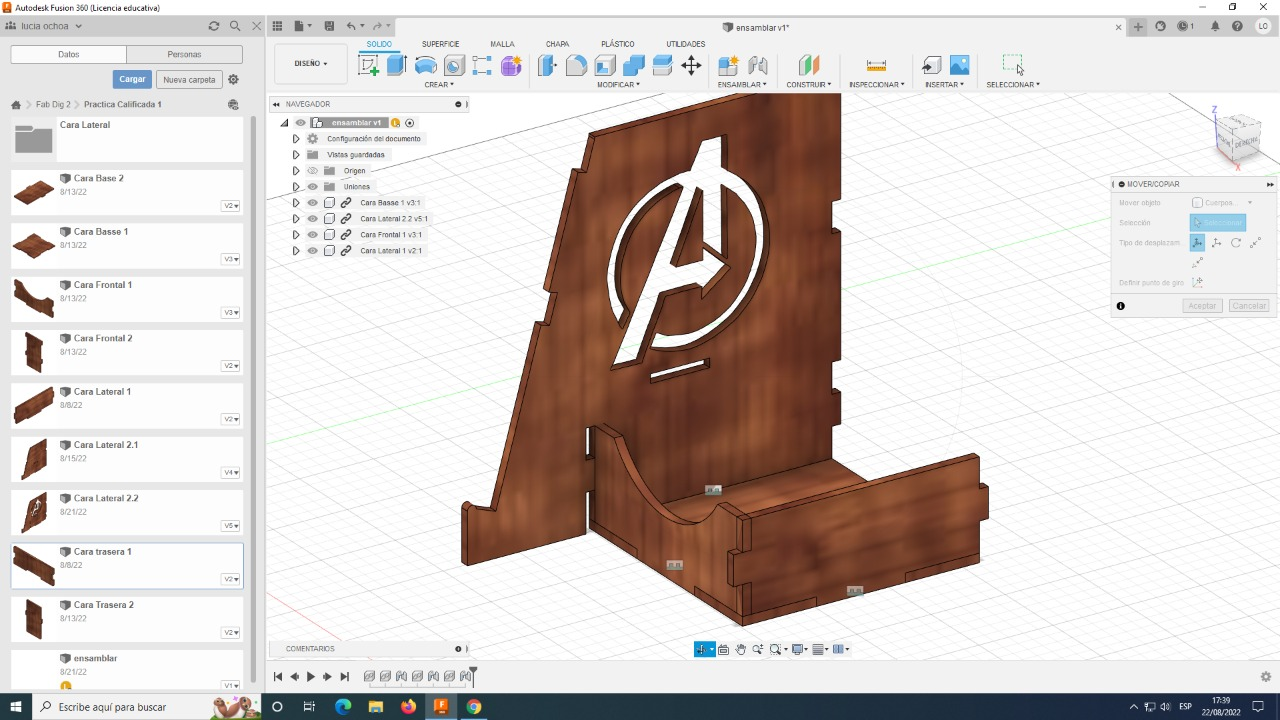The image size is (1280, 720).
Task: Click the Pan hand tool
Action: pyautogui.click(x=741, y=649)
